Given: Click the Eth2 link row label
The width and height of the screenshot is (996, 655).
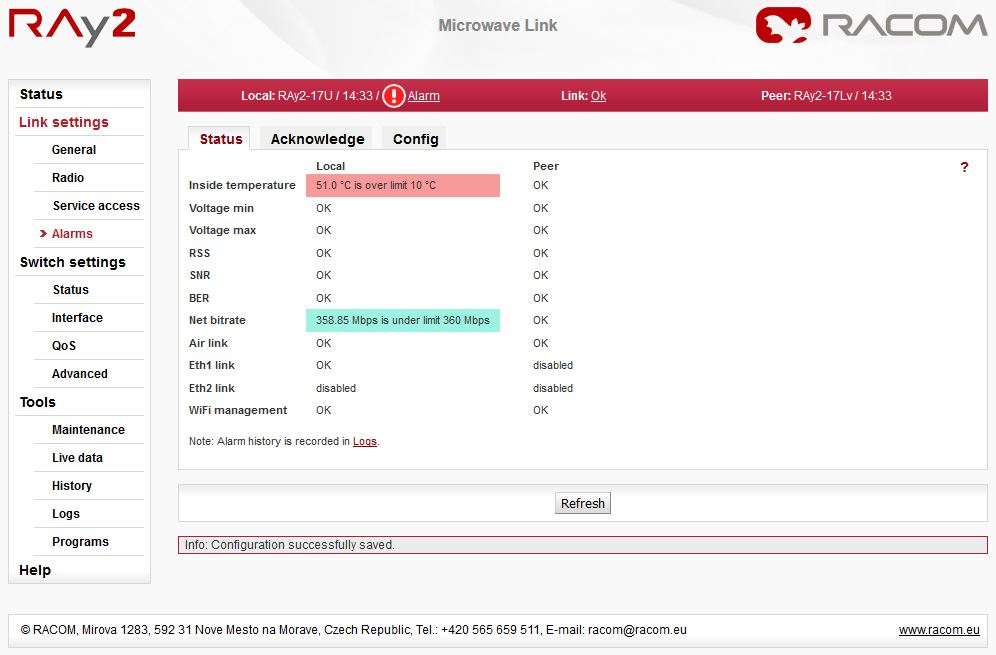Looking at the screenshot, I should coord(212,388).
